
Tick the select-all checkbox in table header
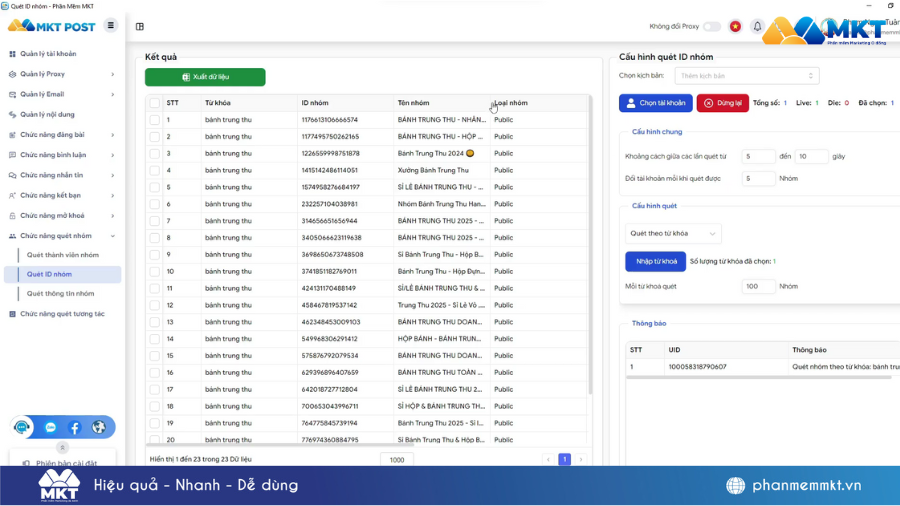(x=154, y=103)
